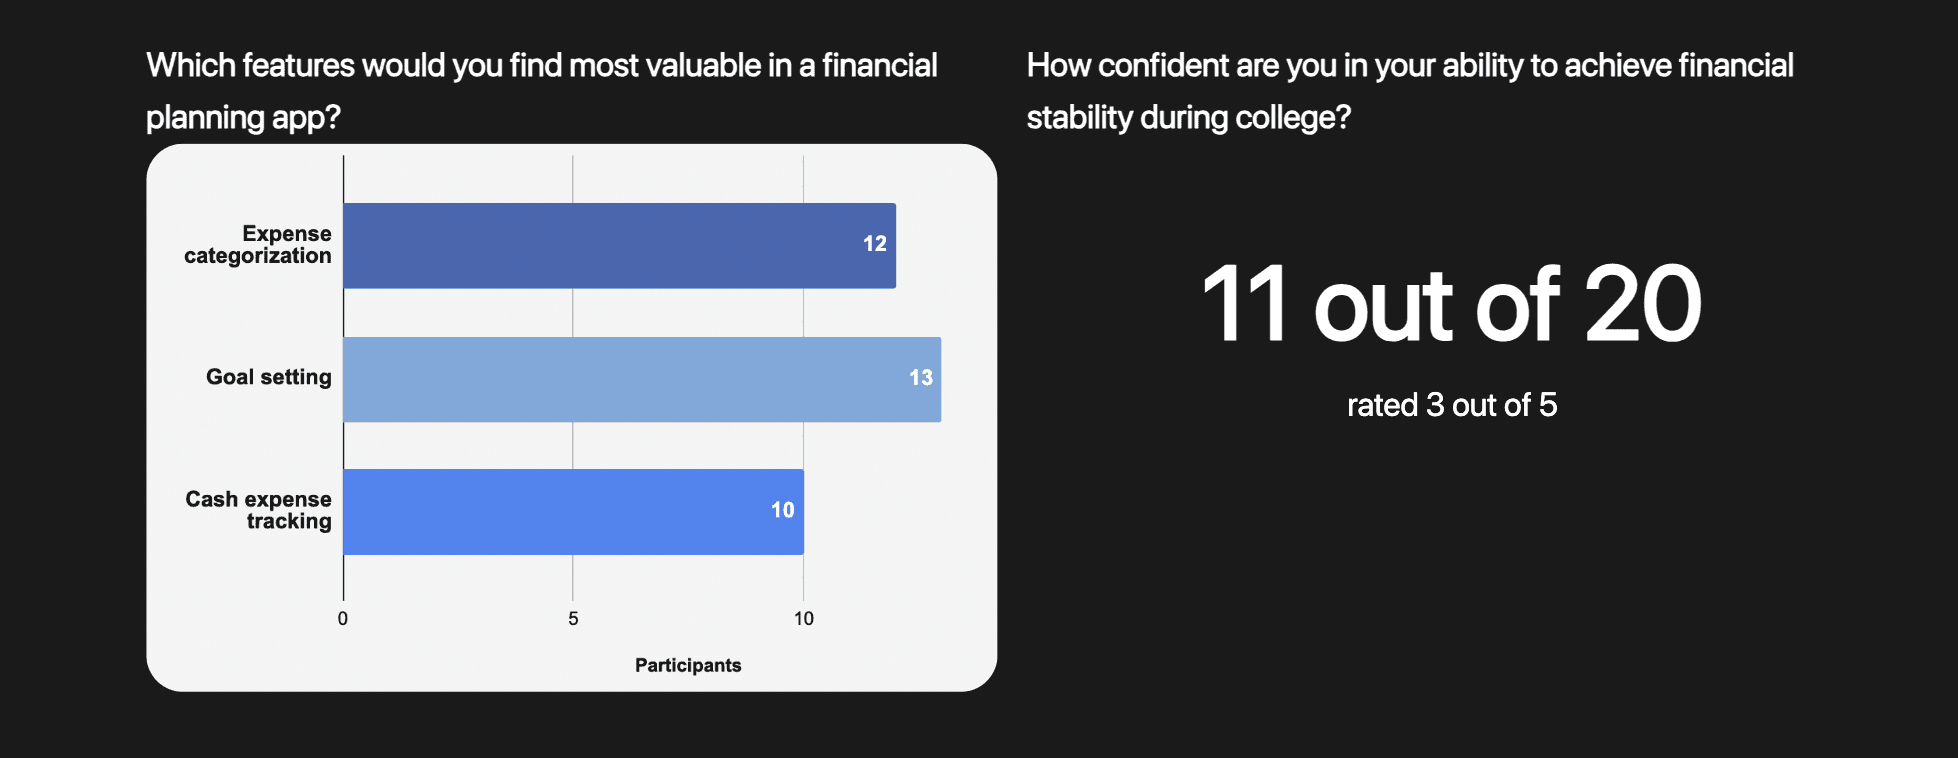Select the financial planning app question heading
1958x758 pixels.
[542, 91]
